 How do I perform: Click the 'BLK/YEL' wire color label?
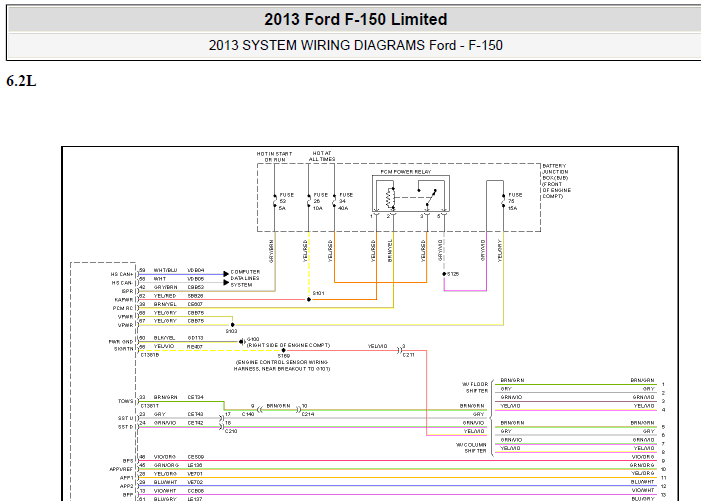point(164,338)
